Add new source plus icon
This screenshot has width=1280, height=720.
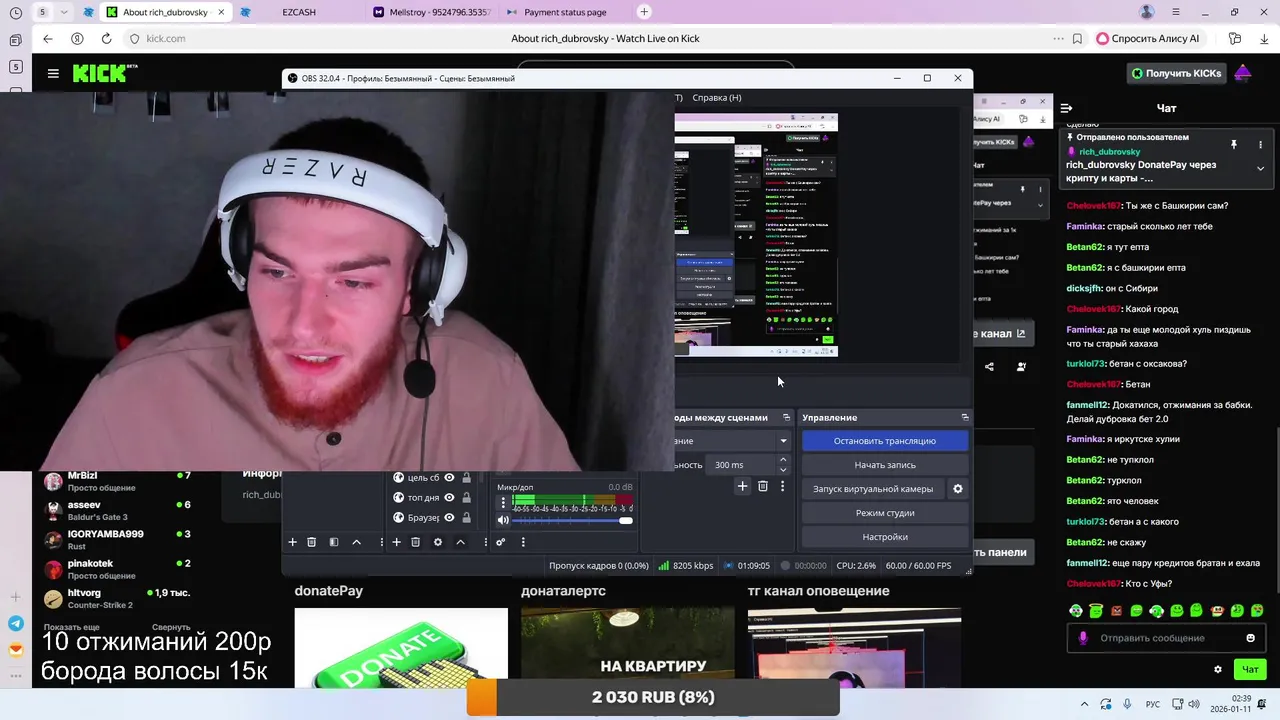[x=396, y=542]
